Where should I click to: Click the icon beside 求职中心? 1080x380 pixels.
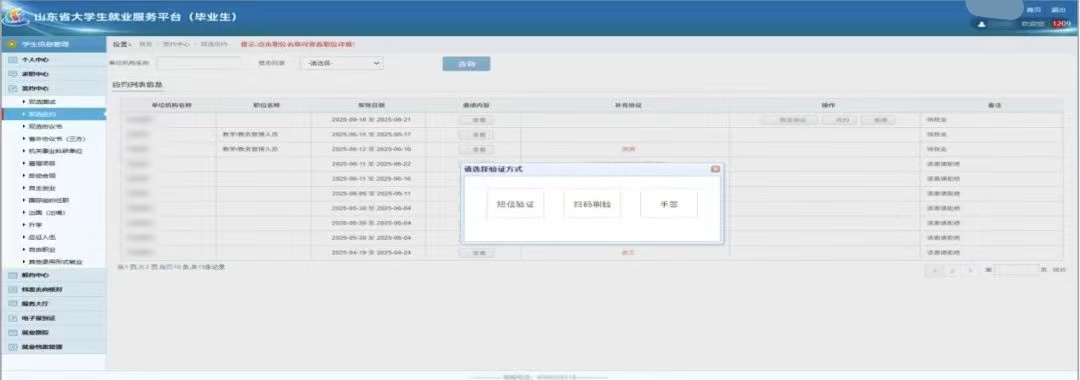click(x=12, y=74)
